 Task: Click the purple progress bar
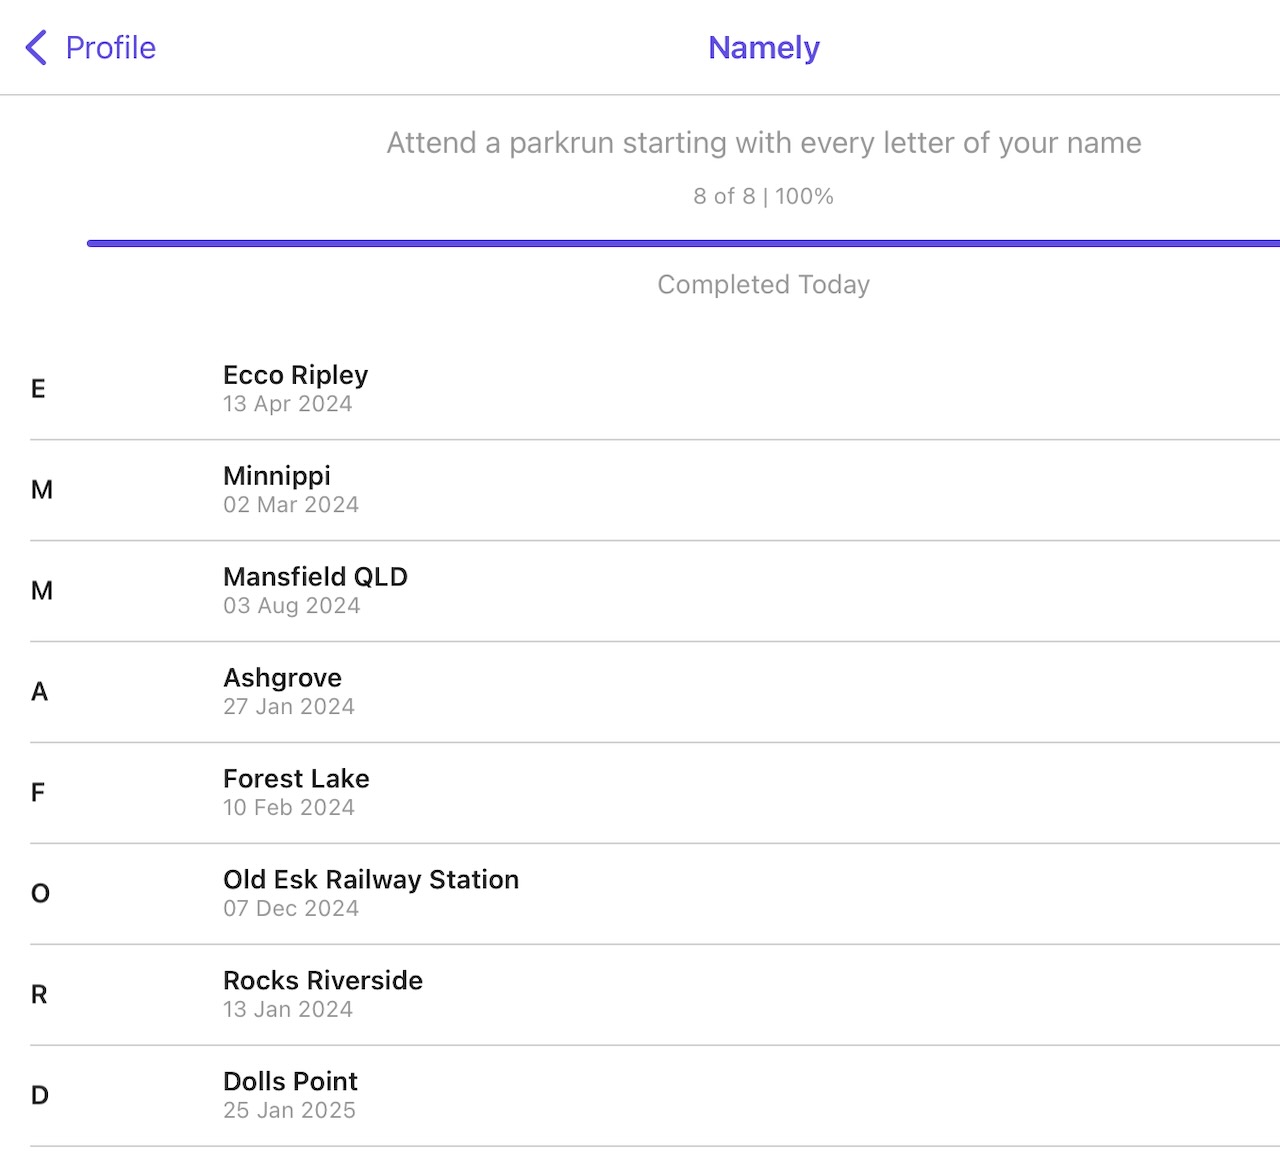pos(683,243)
